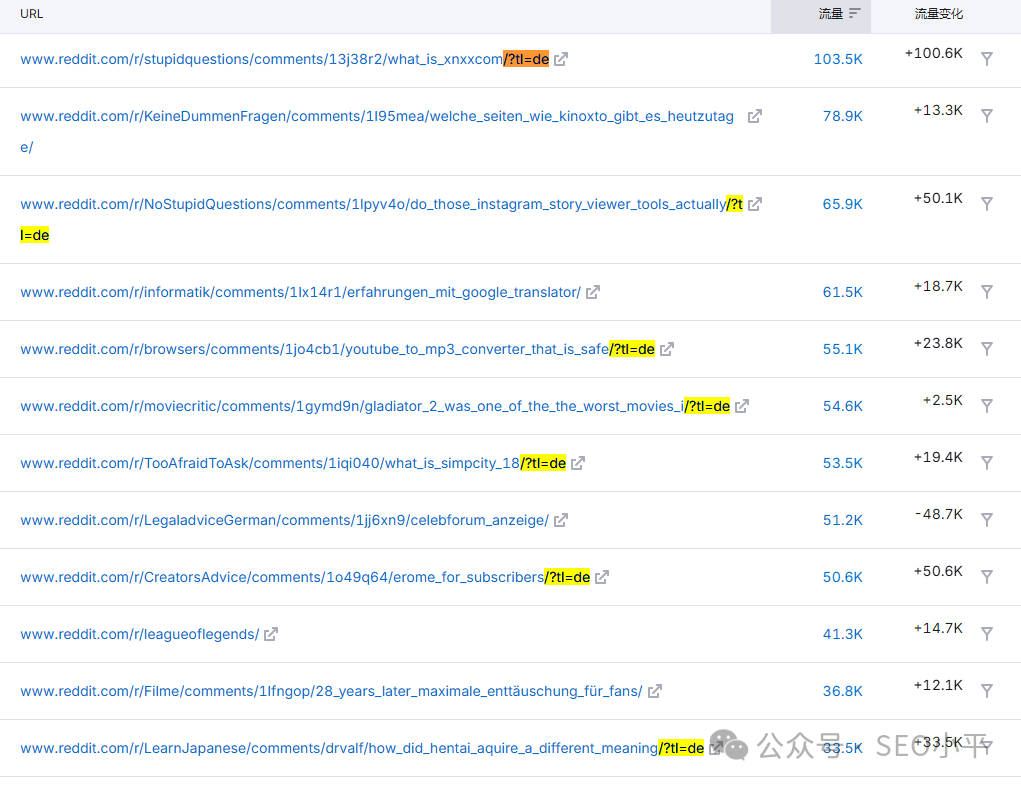The width and height of the screenshot is (1021, 787).
Task: Open external link icon for moviecritic gladiator URL
Action: tap(742, 406)
